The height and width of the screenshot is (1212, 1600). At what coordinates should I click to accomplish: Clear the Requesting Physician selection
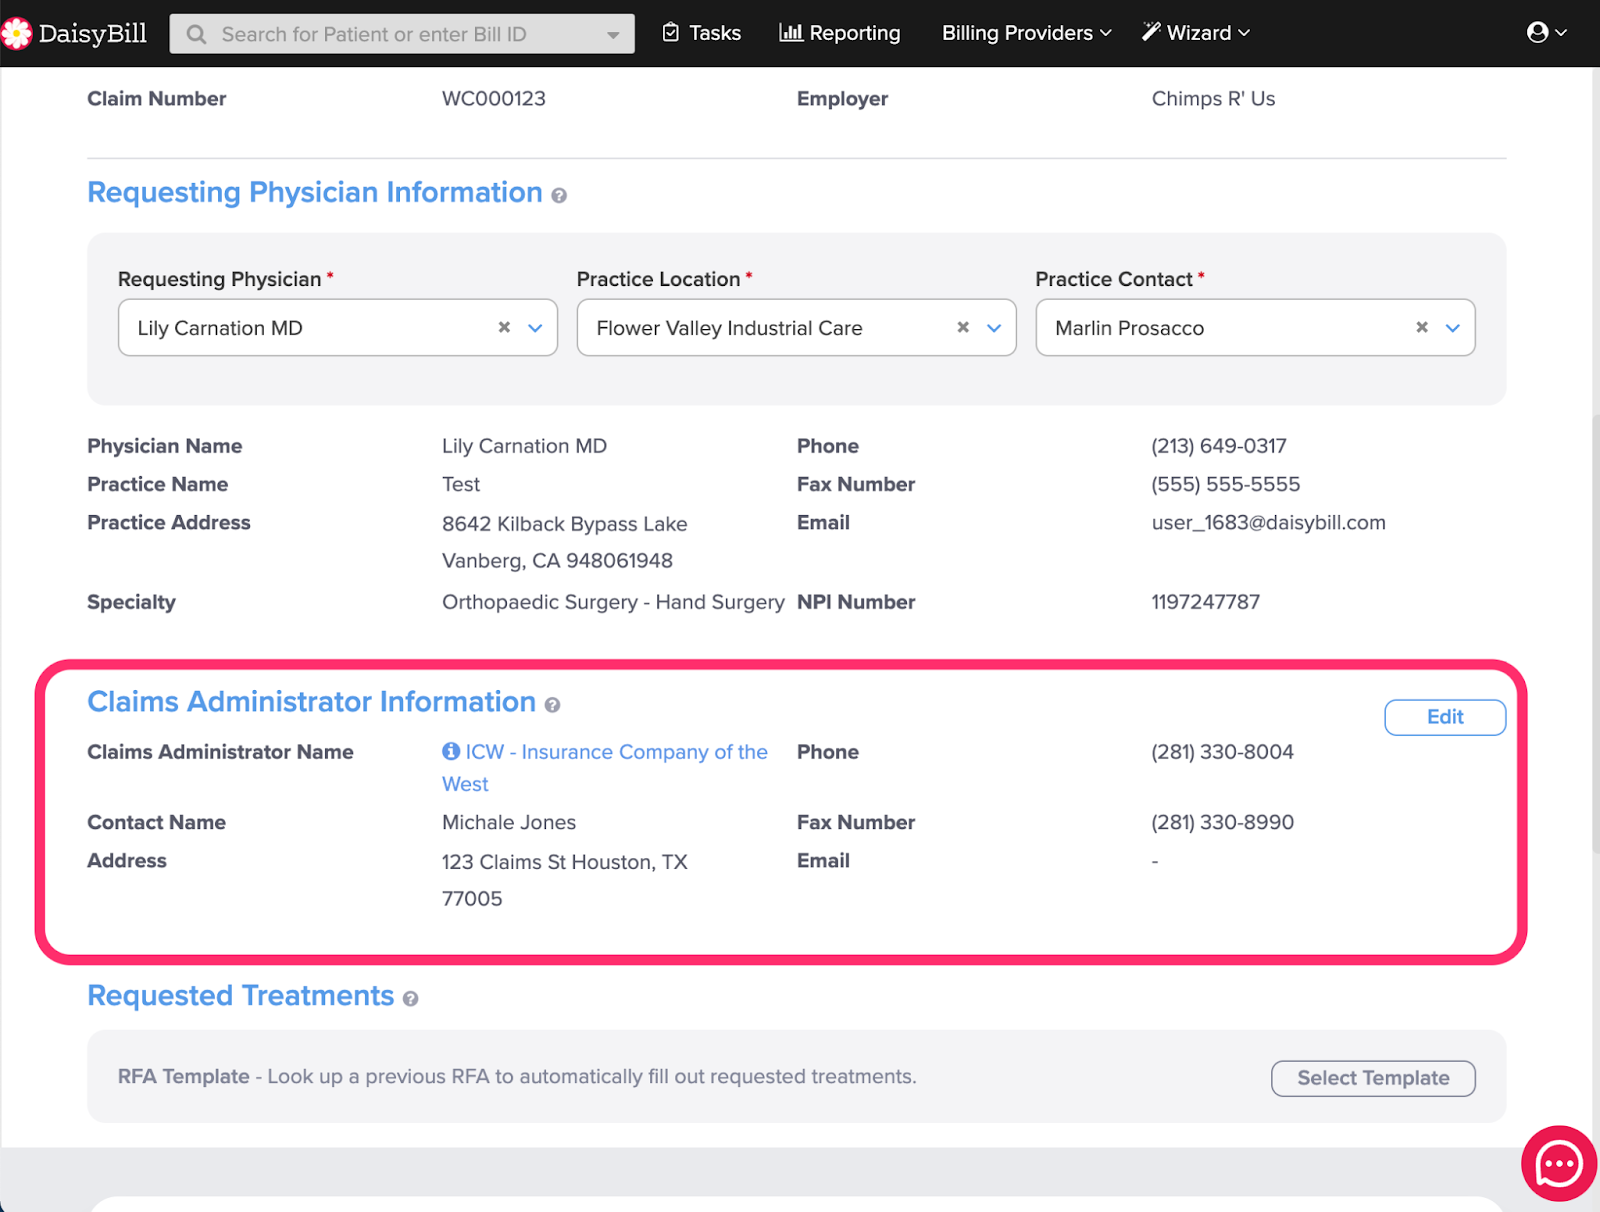pyautogui.click(x=504, y=327)
